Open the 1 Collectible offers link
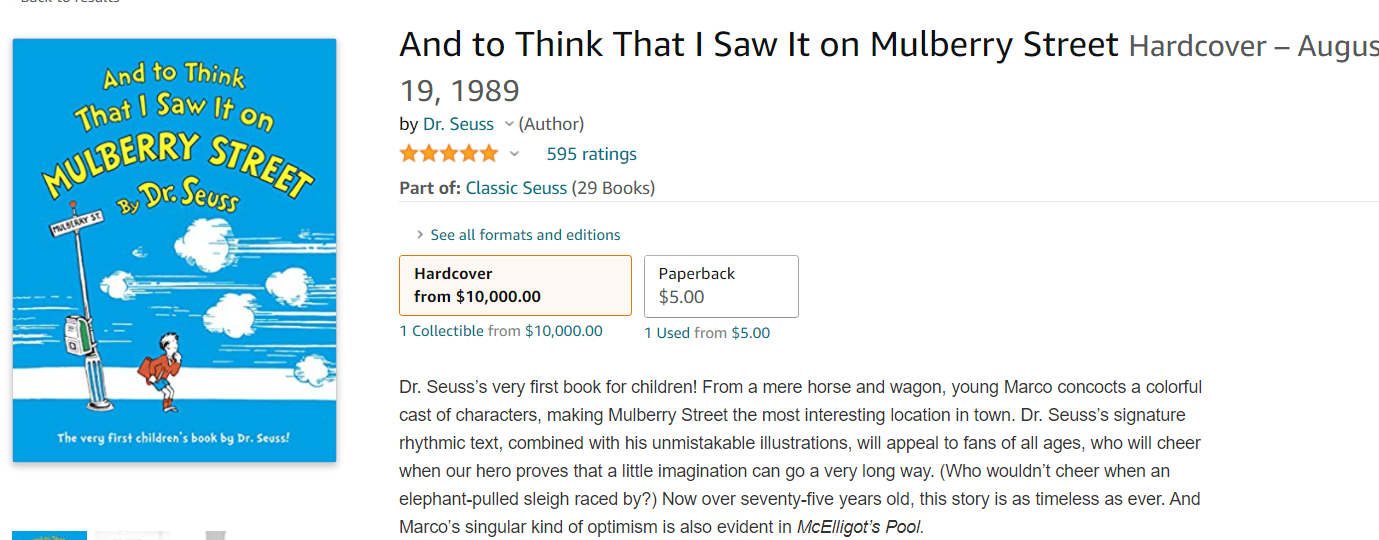Viewport: 1379px width, 540px height. (441, 331)
